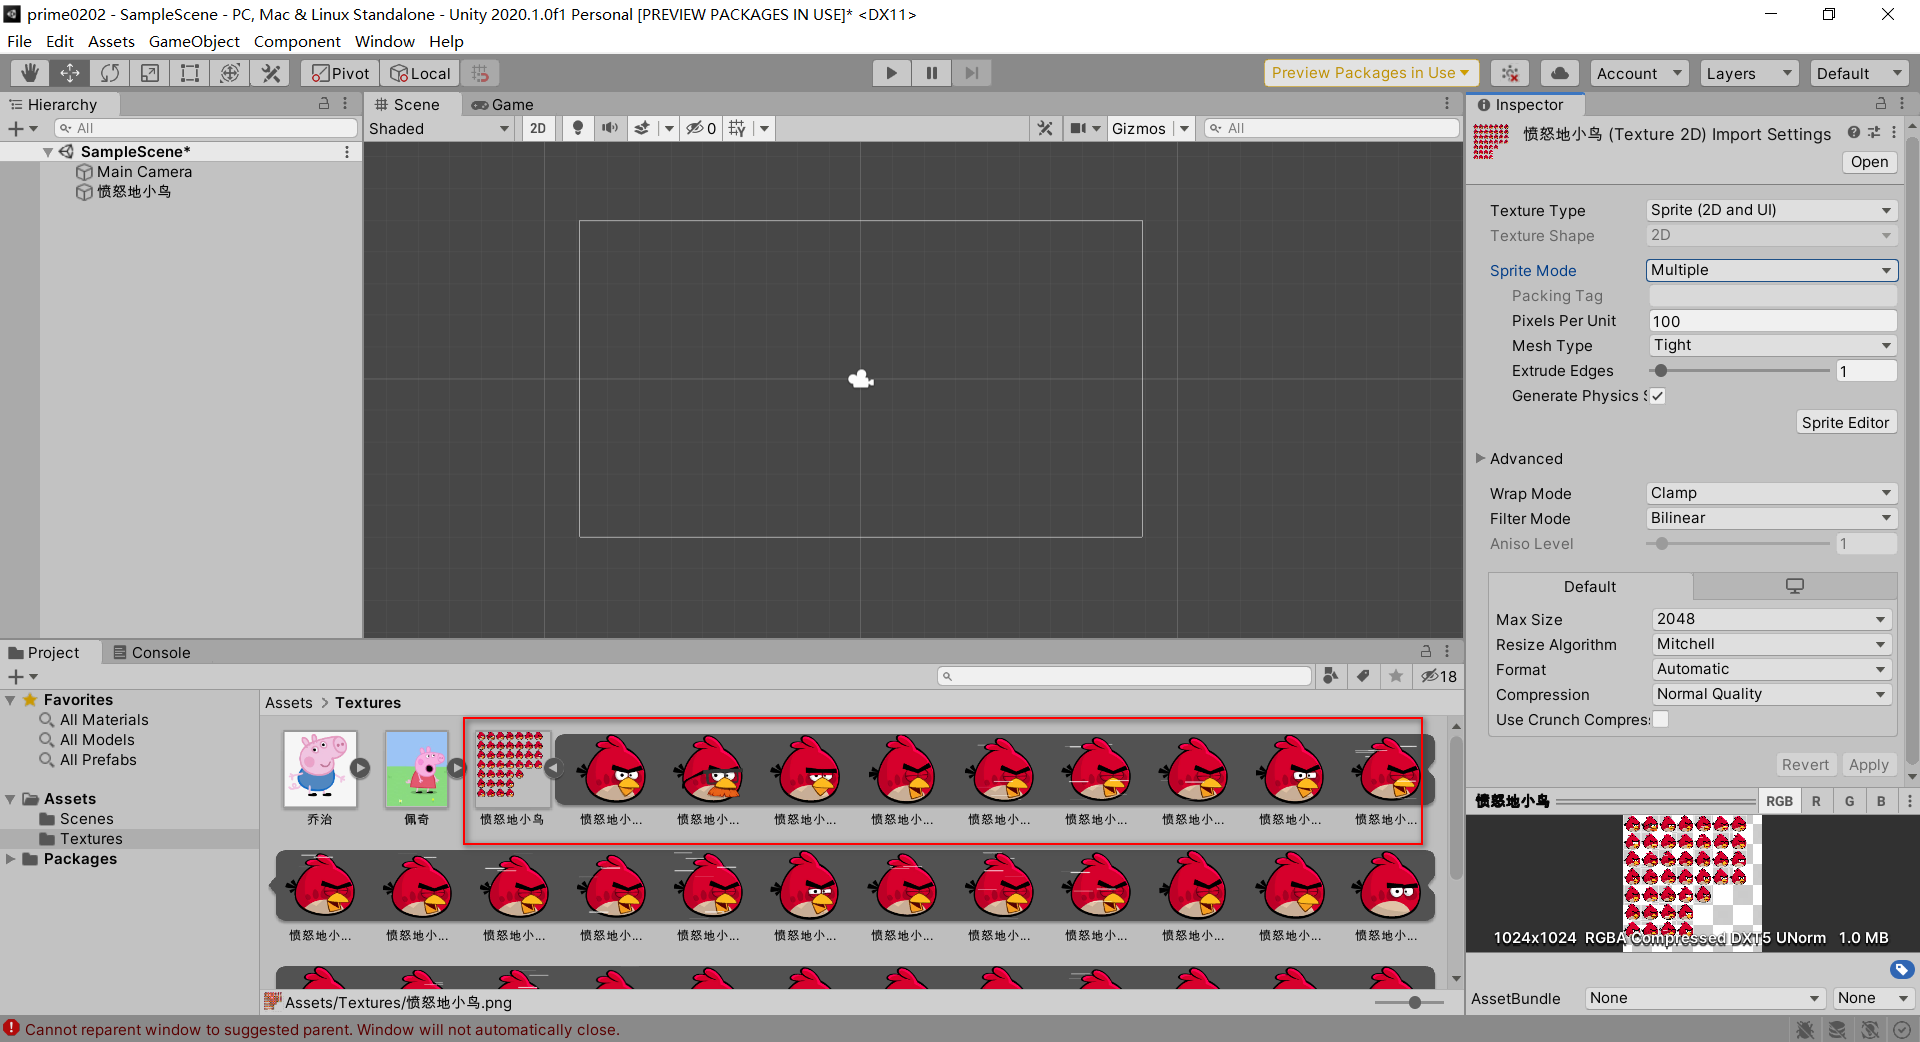The height and width of the screenshot is (1042, 1920).
Task: Adjust project thumbnail size slider
Action: click(x=1414, y=1002)
